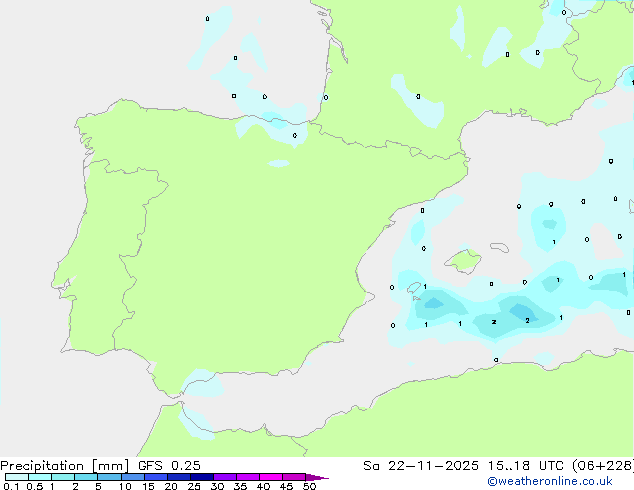Click the '15..18 UTC' time label
The image size is (634, 490).
[x=525, y=466]
